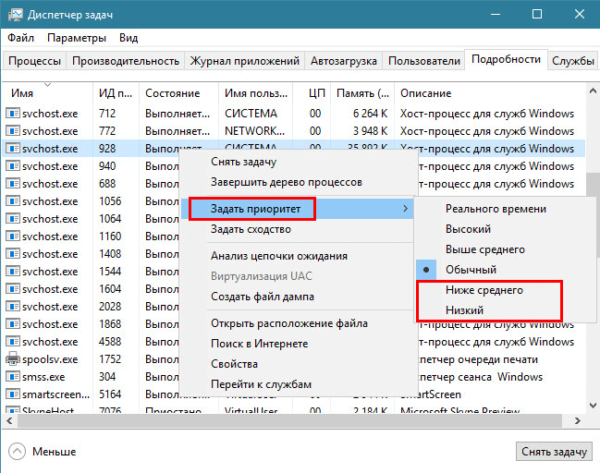The height and width of the screenshot is (473, 600).
Task: Click horizontal scrollbar right arrow
Action: 577,421
